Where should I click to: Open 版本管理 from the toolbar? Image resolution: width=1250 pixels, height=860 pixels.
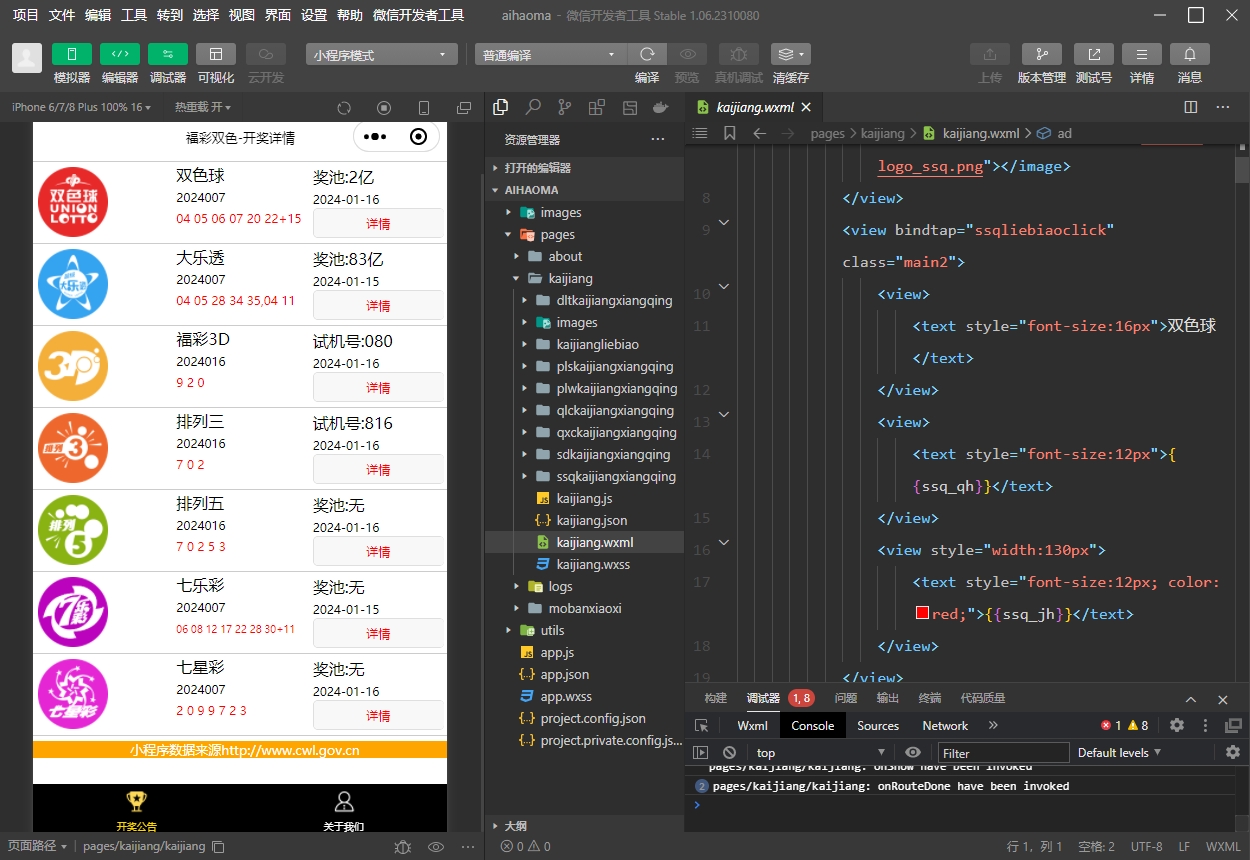pos(1042,54)
